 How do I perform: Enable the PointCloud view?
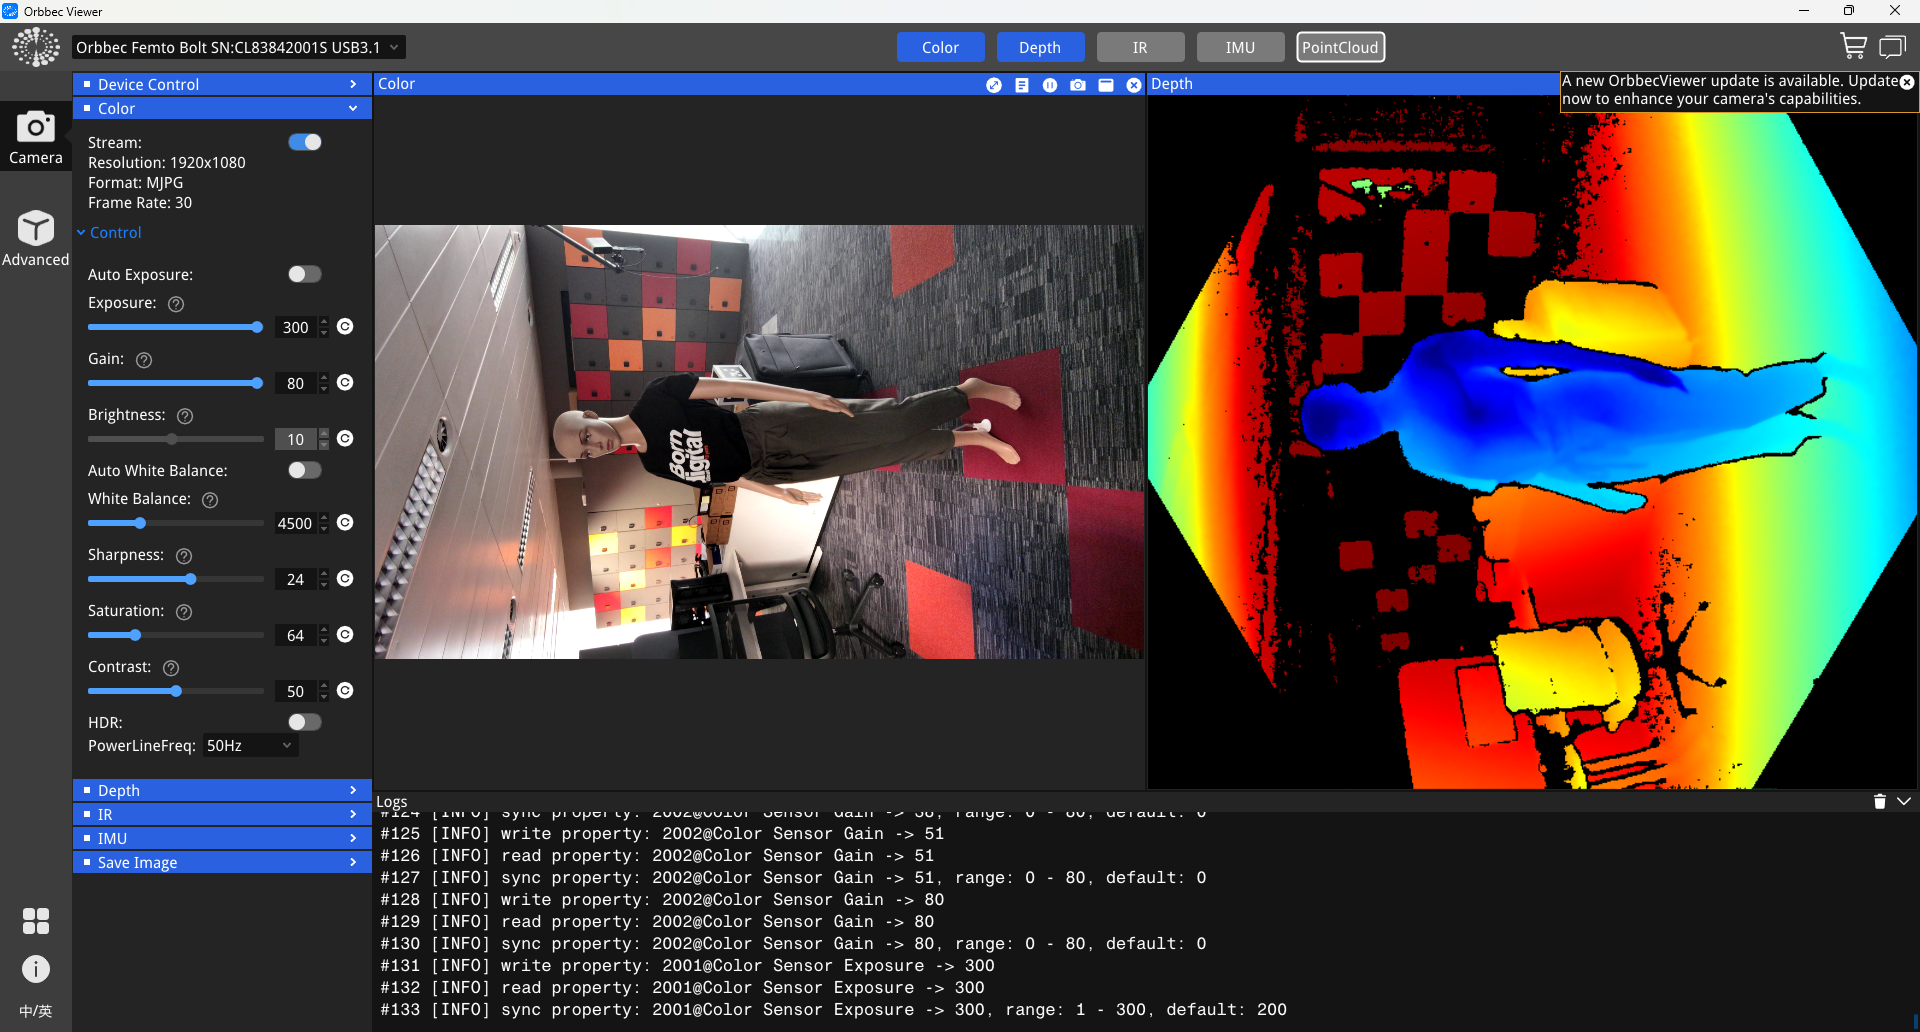coord(1340,46)
